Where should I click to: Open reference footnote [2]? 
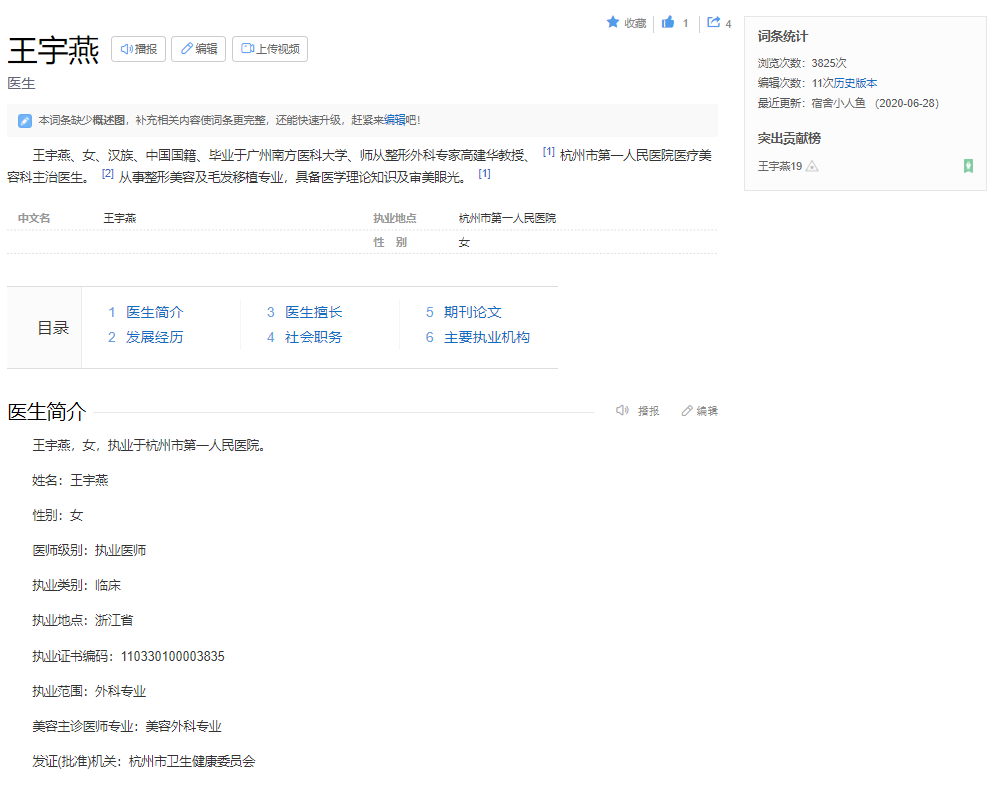point(108,174)
